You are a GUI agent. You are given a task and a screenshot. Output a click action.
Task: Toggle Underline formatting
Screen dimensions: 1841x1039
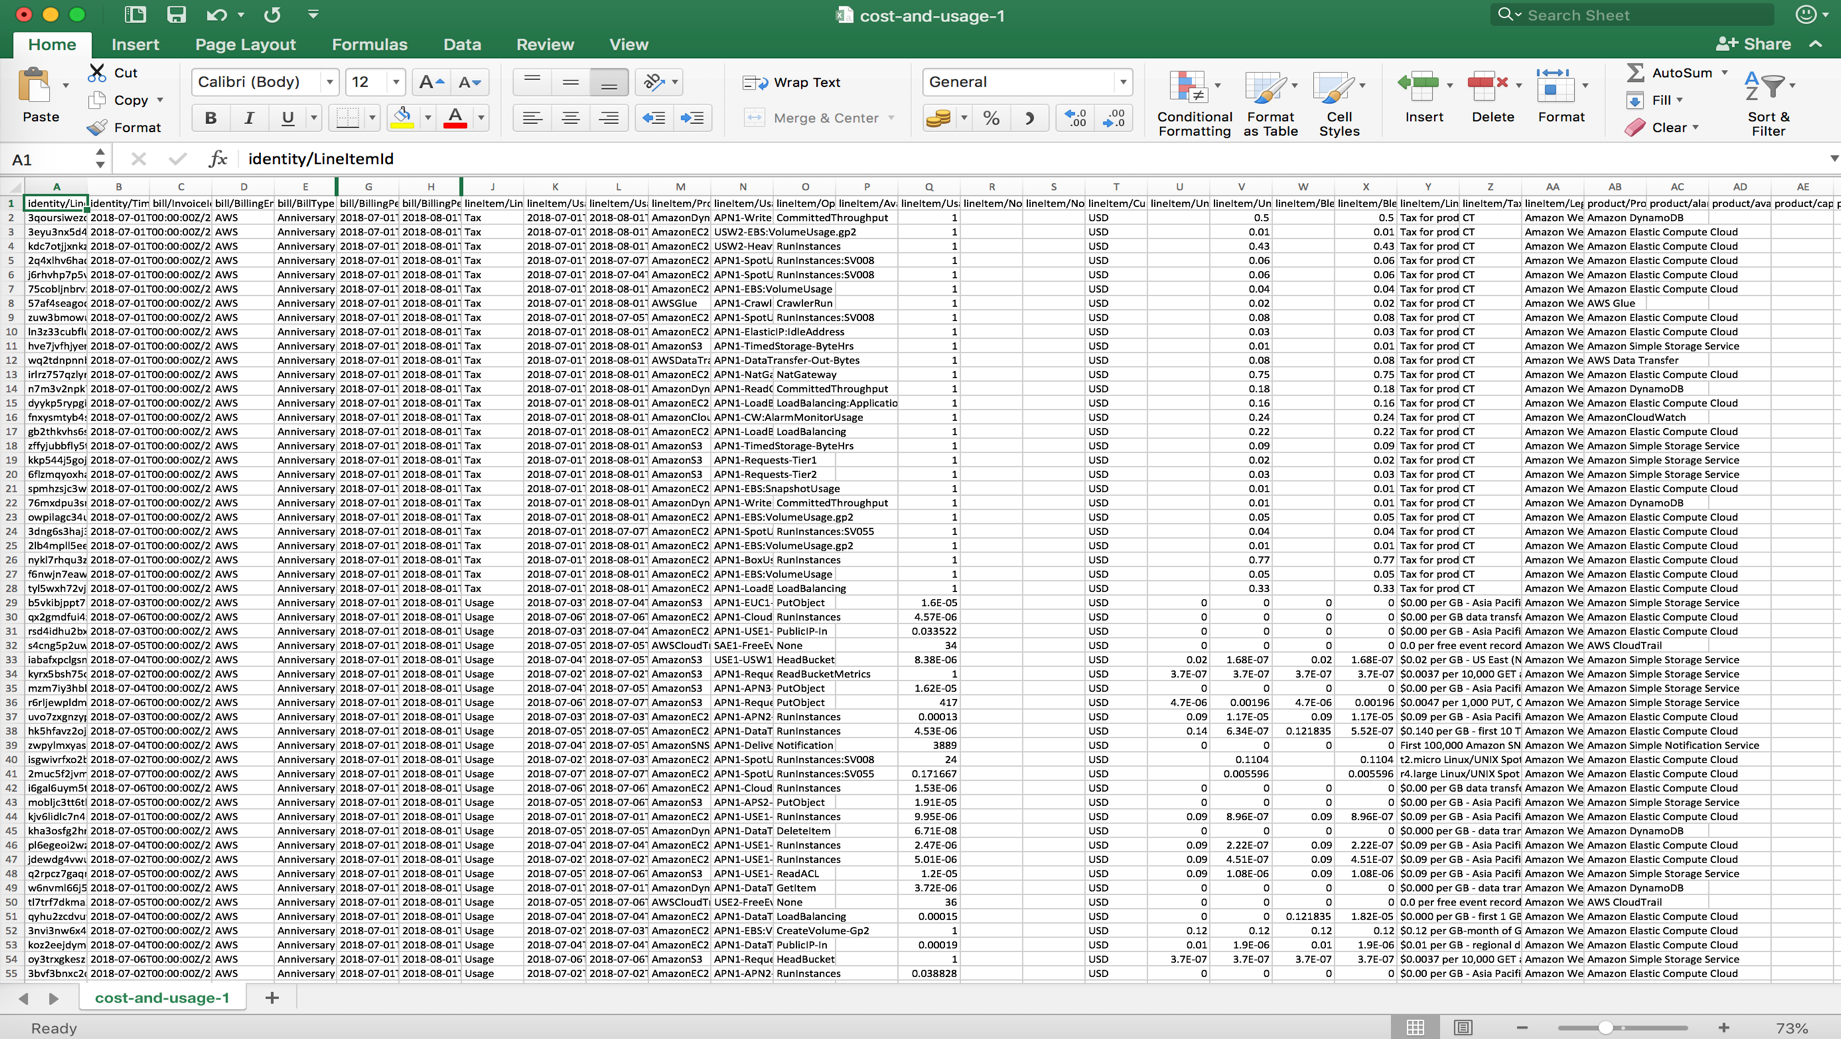pyautogui.click(x=287, y=118)
